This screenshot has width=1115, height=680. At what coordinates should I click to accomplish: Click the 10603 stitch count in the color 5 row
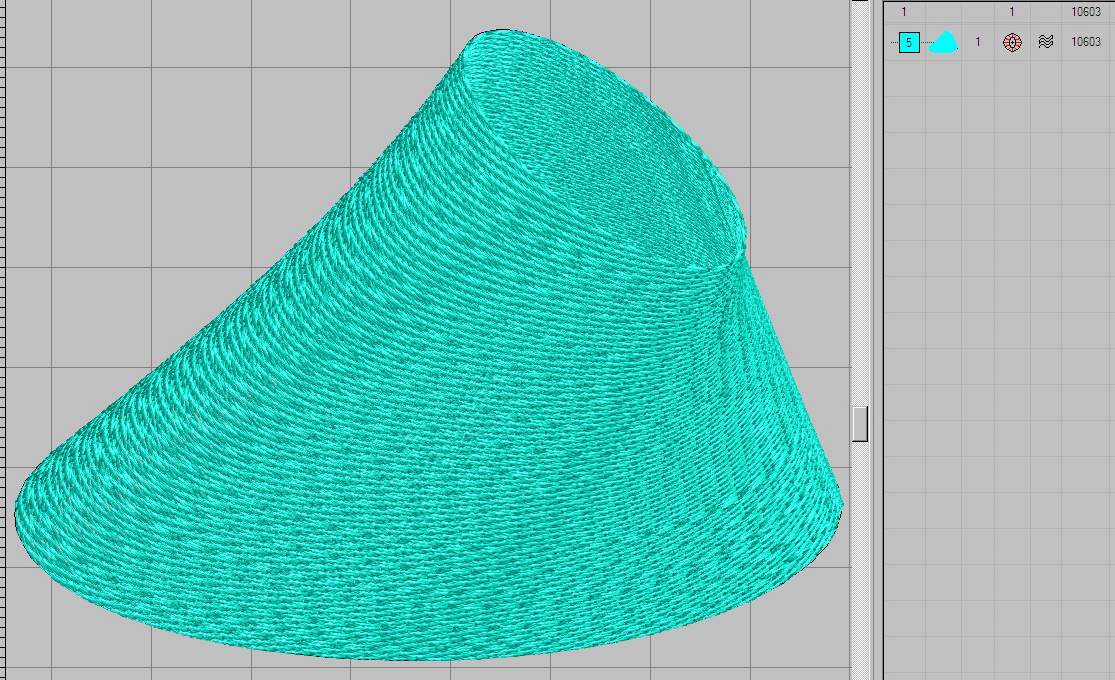click(x=1086, y=42)
